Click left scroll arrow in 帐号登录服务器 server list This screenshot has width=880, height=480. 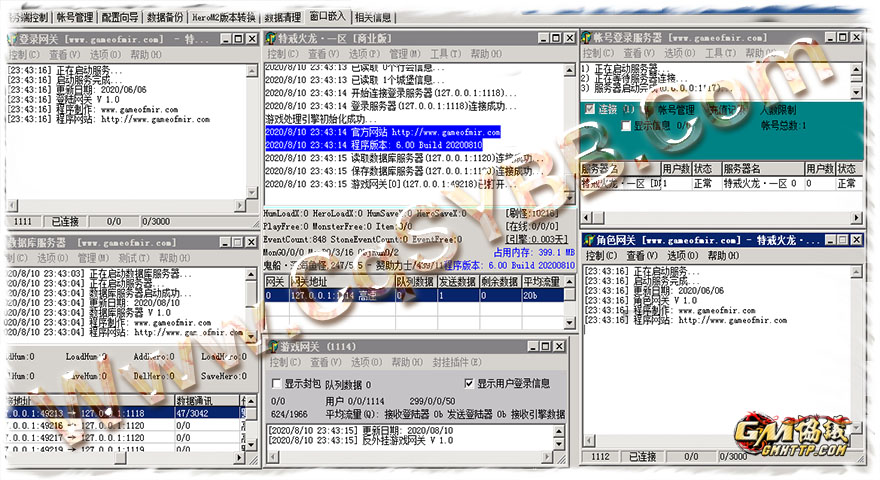tap(587, 217)
